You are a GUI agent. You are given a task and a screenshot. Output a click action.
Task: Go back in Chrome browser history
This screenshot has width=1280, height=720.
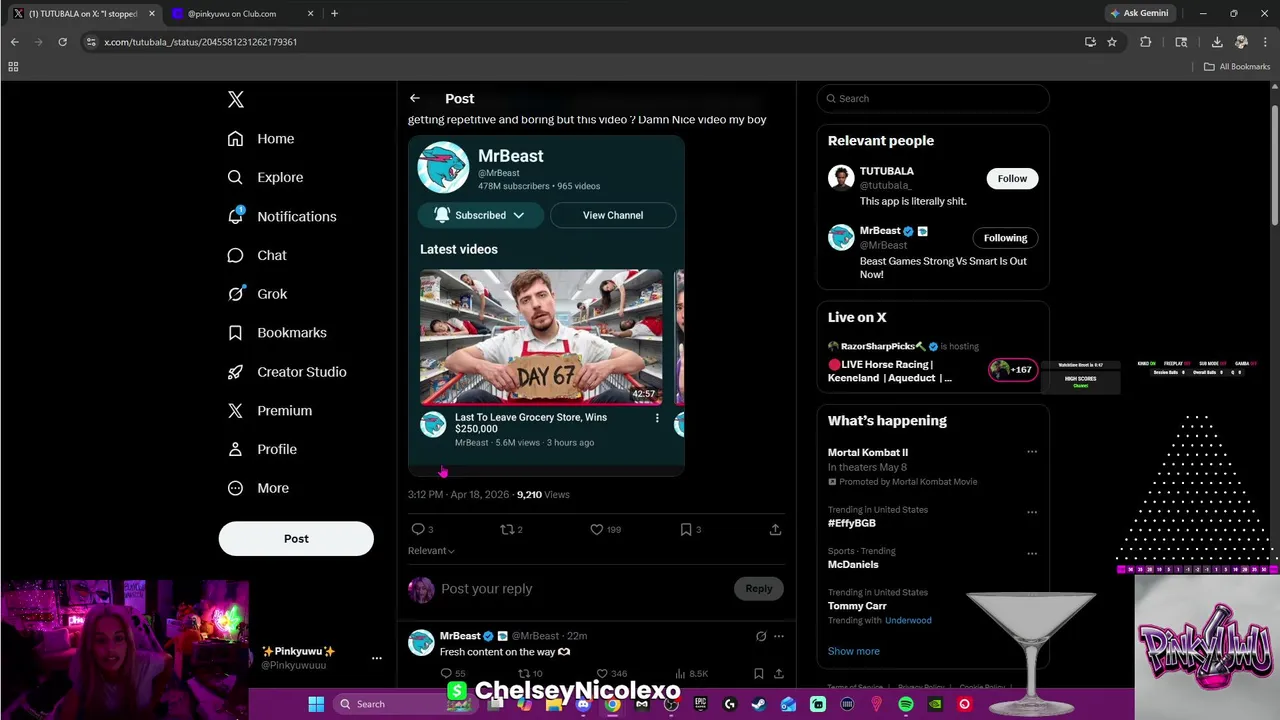click(x=14, y=42)
